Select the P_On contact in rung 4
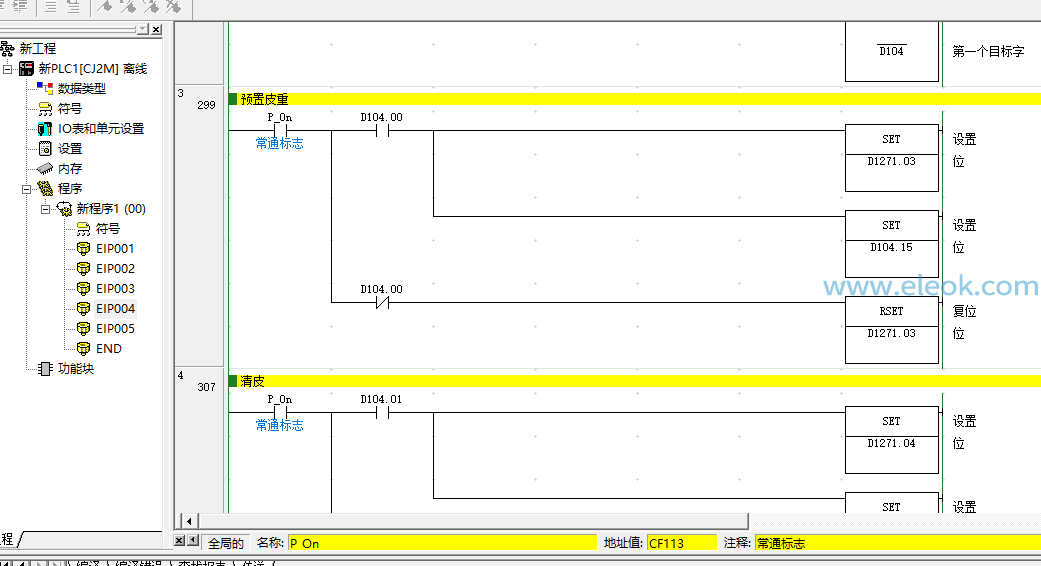This screenshot has width=1041, height=566. tap(280, 413)
